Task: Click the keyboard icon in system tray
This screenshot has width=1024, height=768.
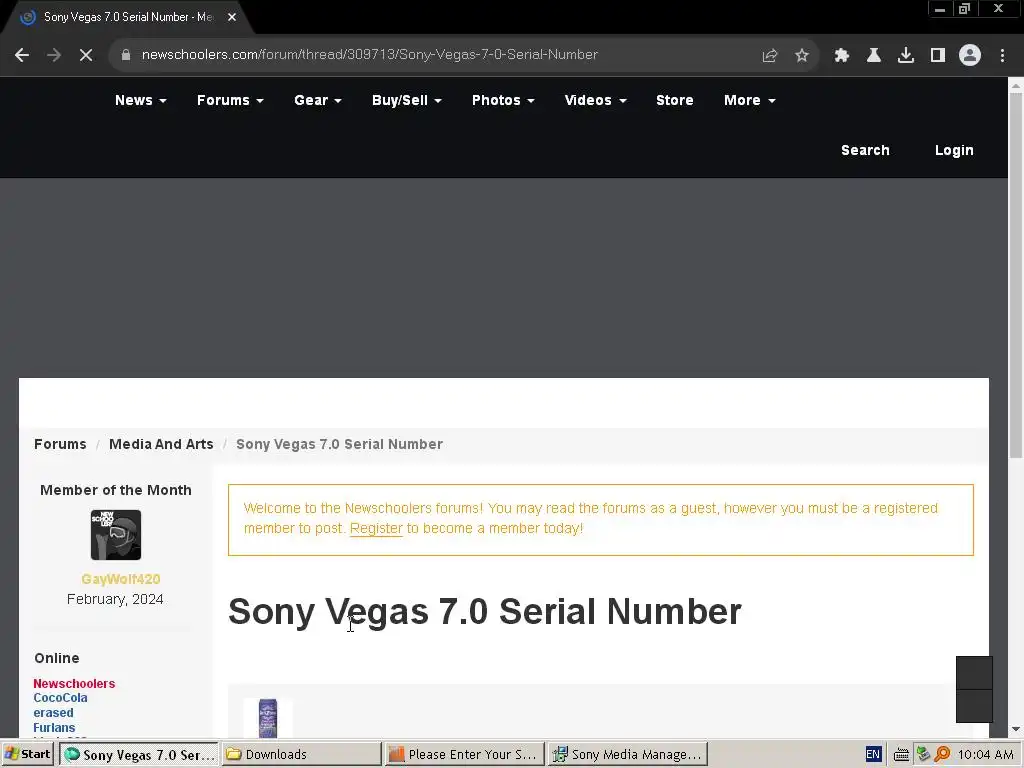Action: [901, 755]
